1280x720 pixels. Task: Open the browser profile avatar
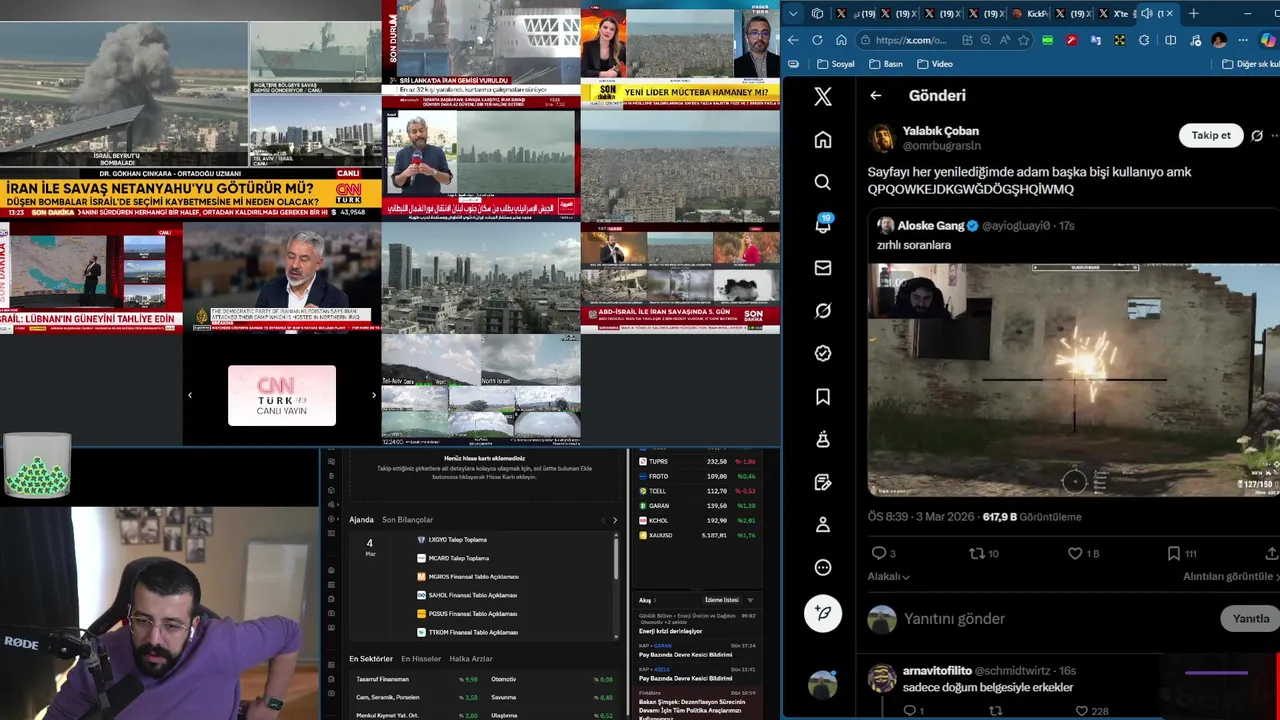tap(1219, 40)
